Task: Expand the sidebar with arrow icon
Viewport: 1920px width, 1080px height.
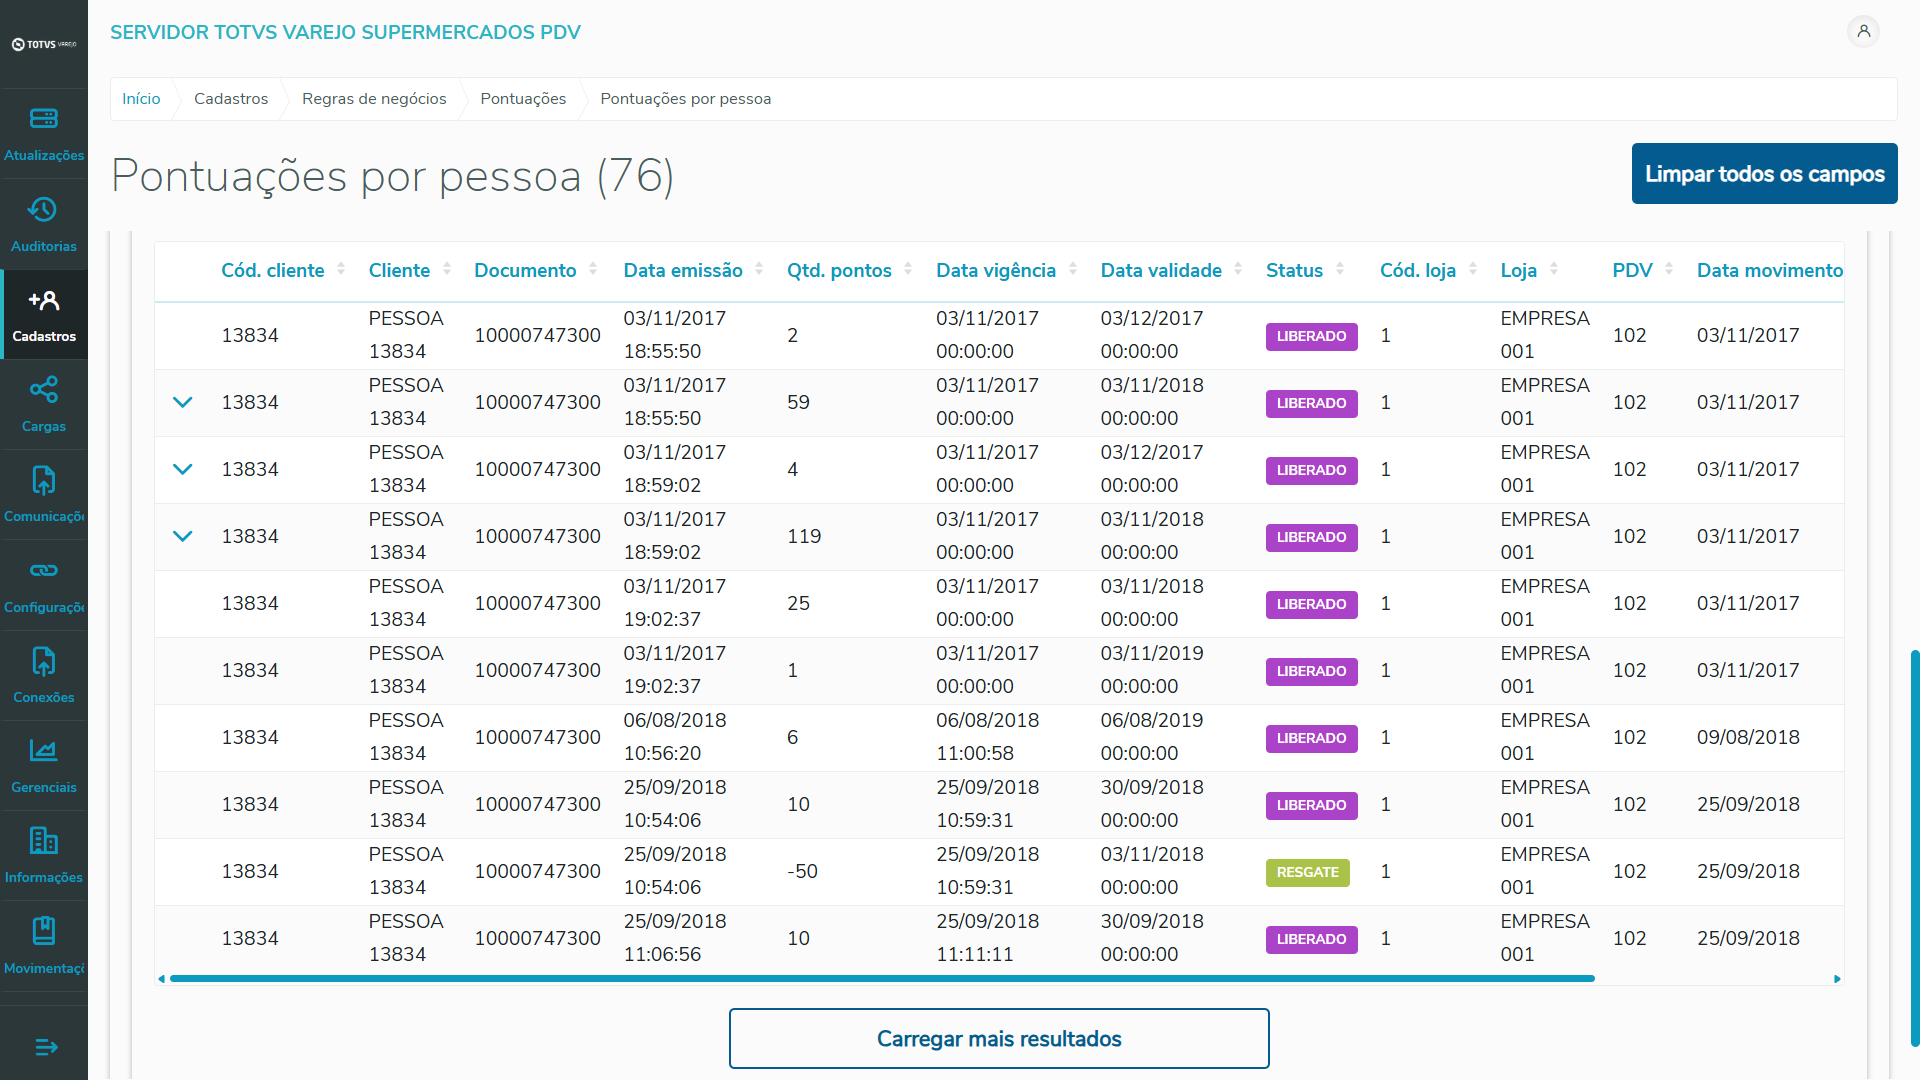Action: pos(46,1047)
